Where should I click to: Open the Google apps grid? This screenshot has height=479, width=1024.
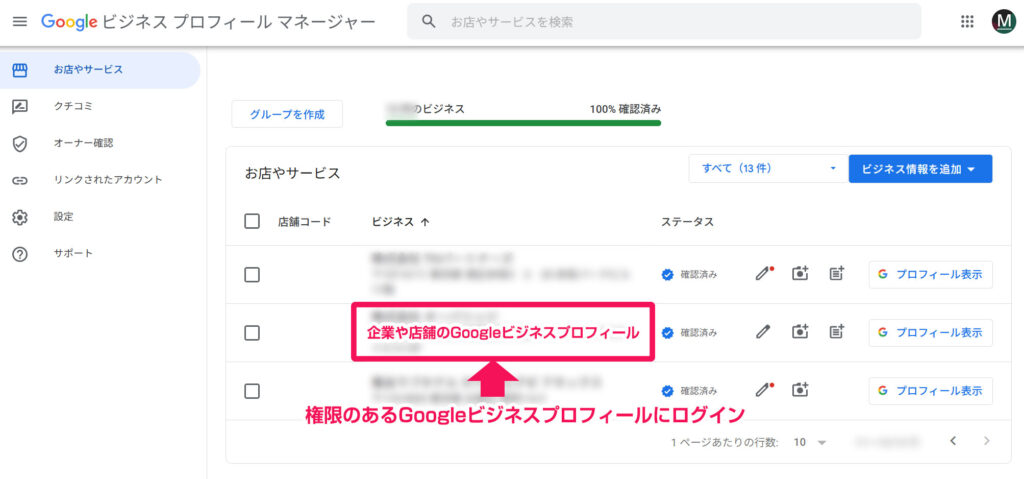[967, 21]
